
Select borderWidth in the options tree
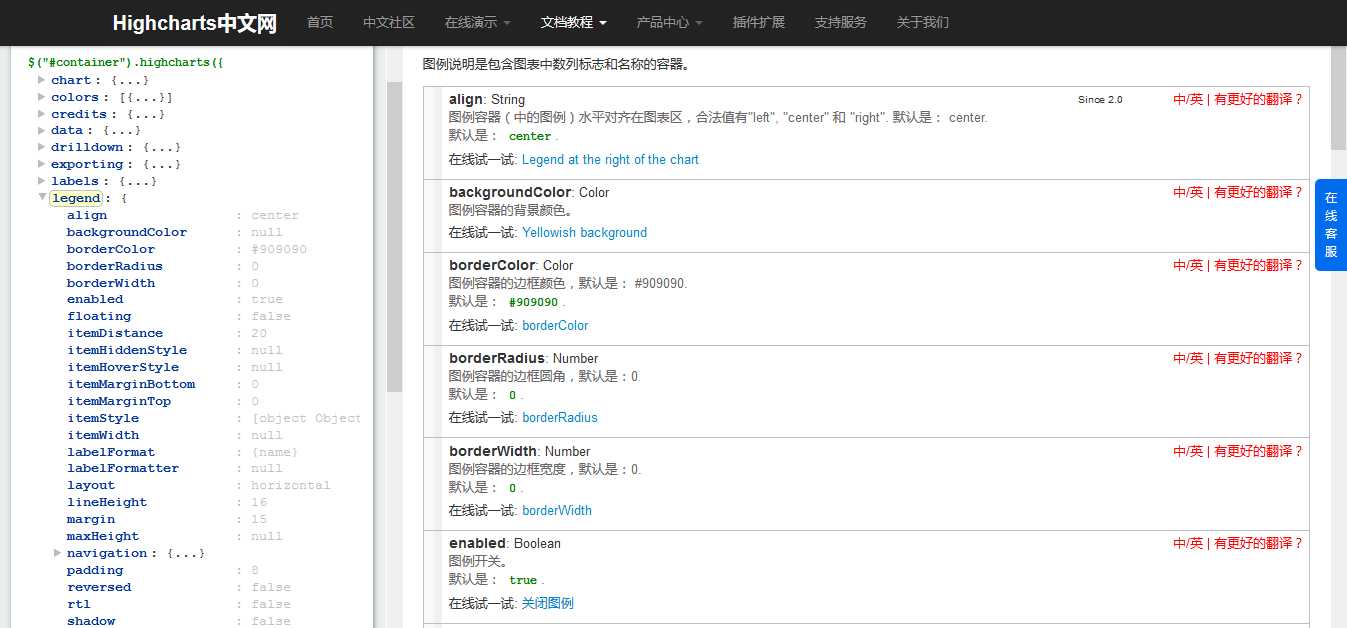click(x=111, y=283)
